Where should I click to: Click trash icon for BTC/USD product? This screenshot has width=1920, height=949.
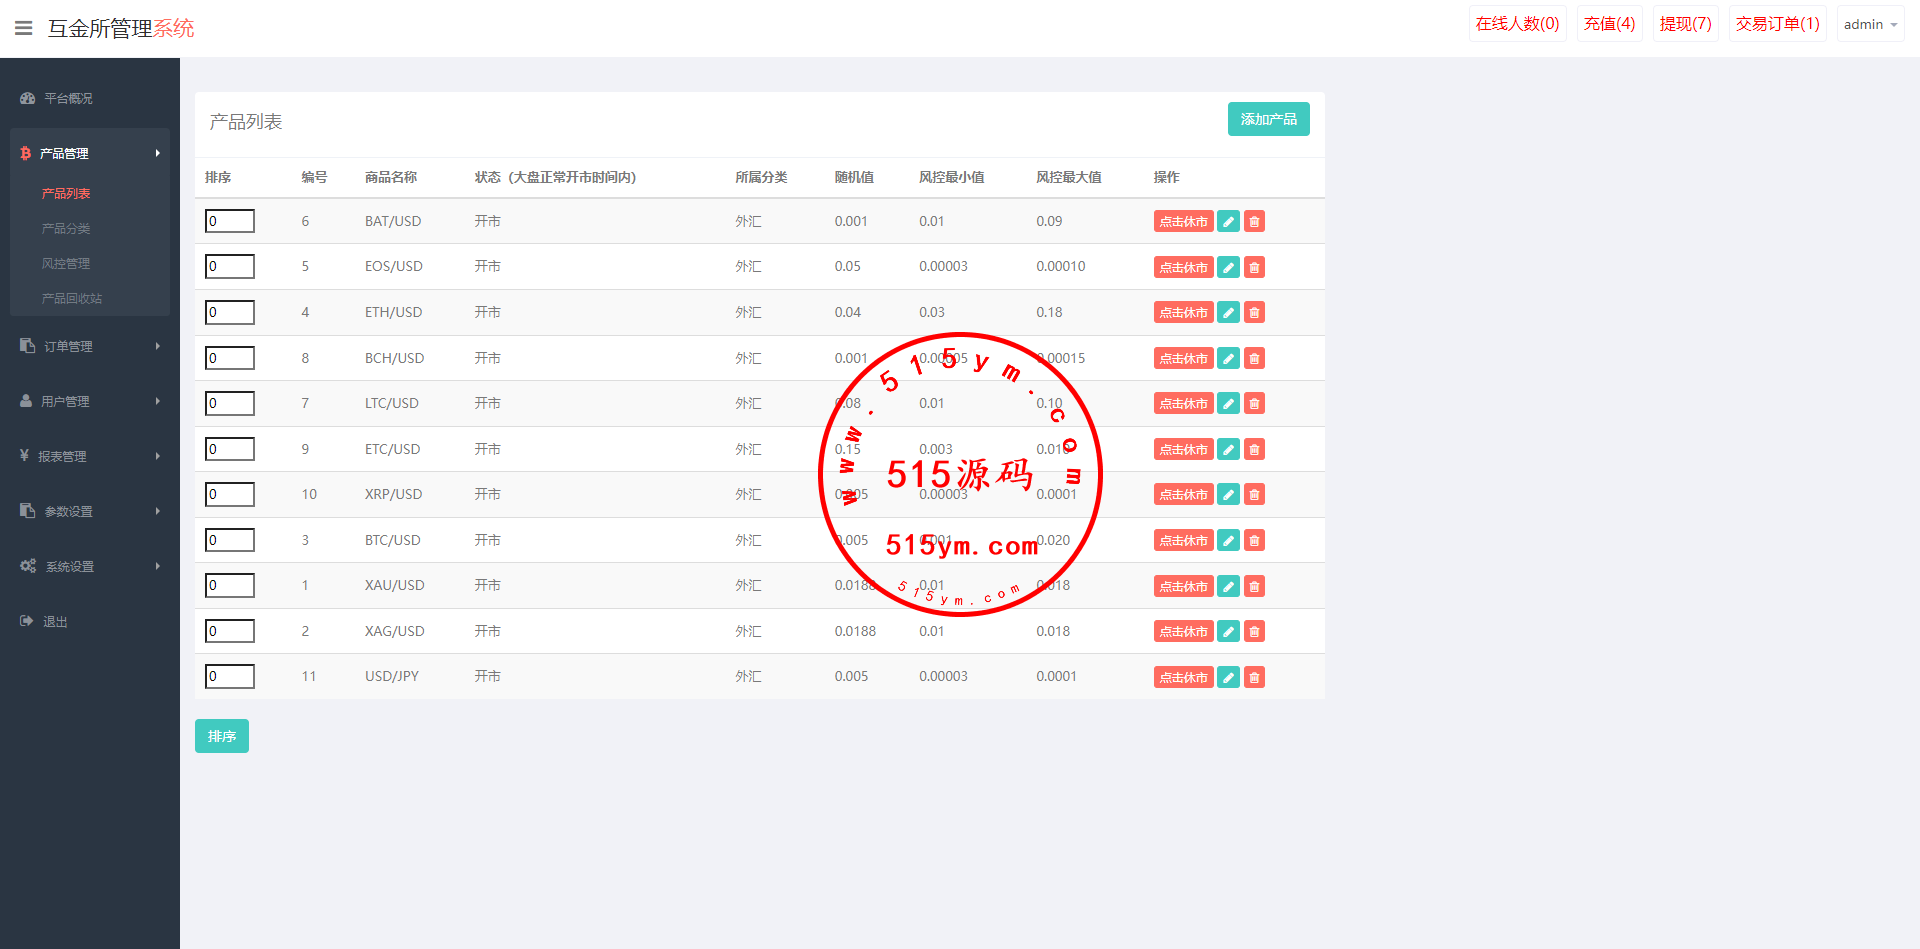click(x=1254, y=541)
